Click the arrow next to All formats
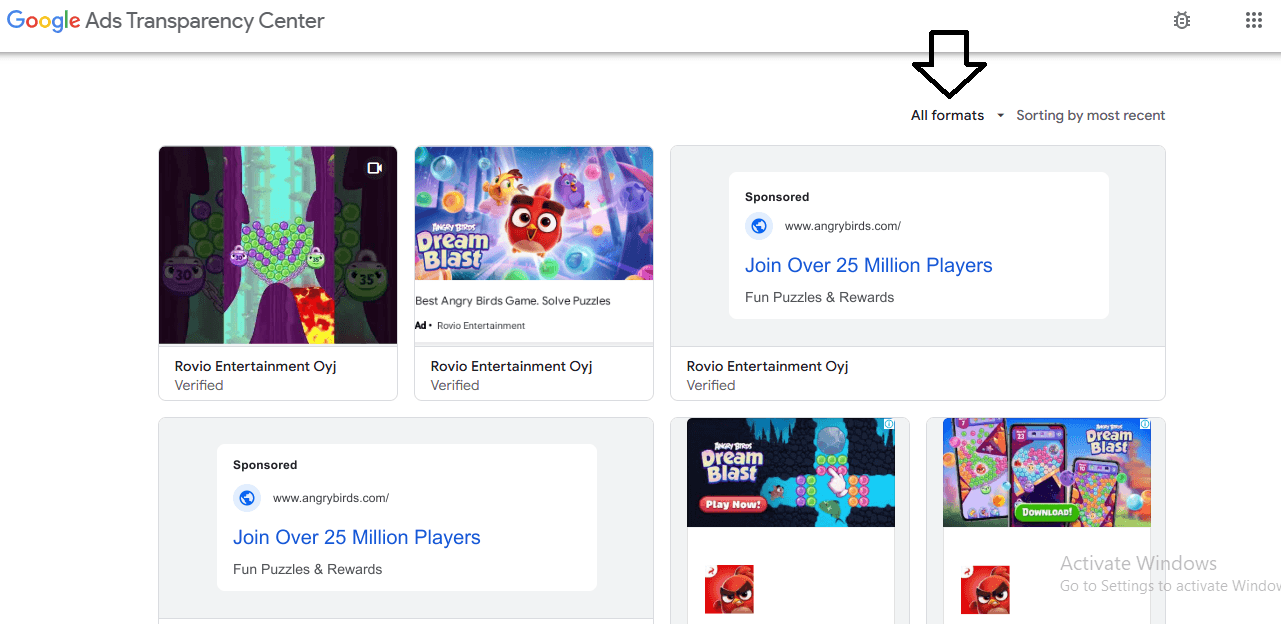Screen dimensions: 1281x624 1000,116
